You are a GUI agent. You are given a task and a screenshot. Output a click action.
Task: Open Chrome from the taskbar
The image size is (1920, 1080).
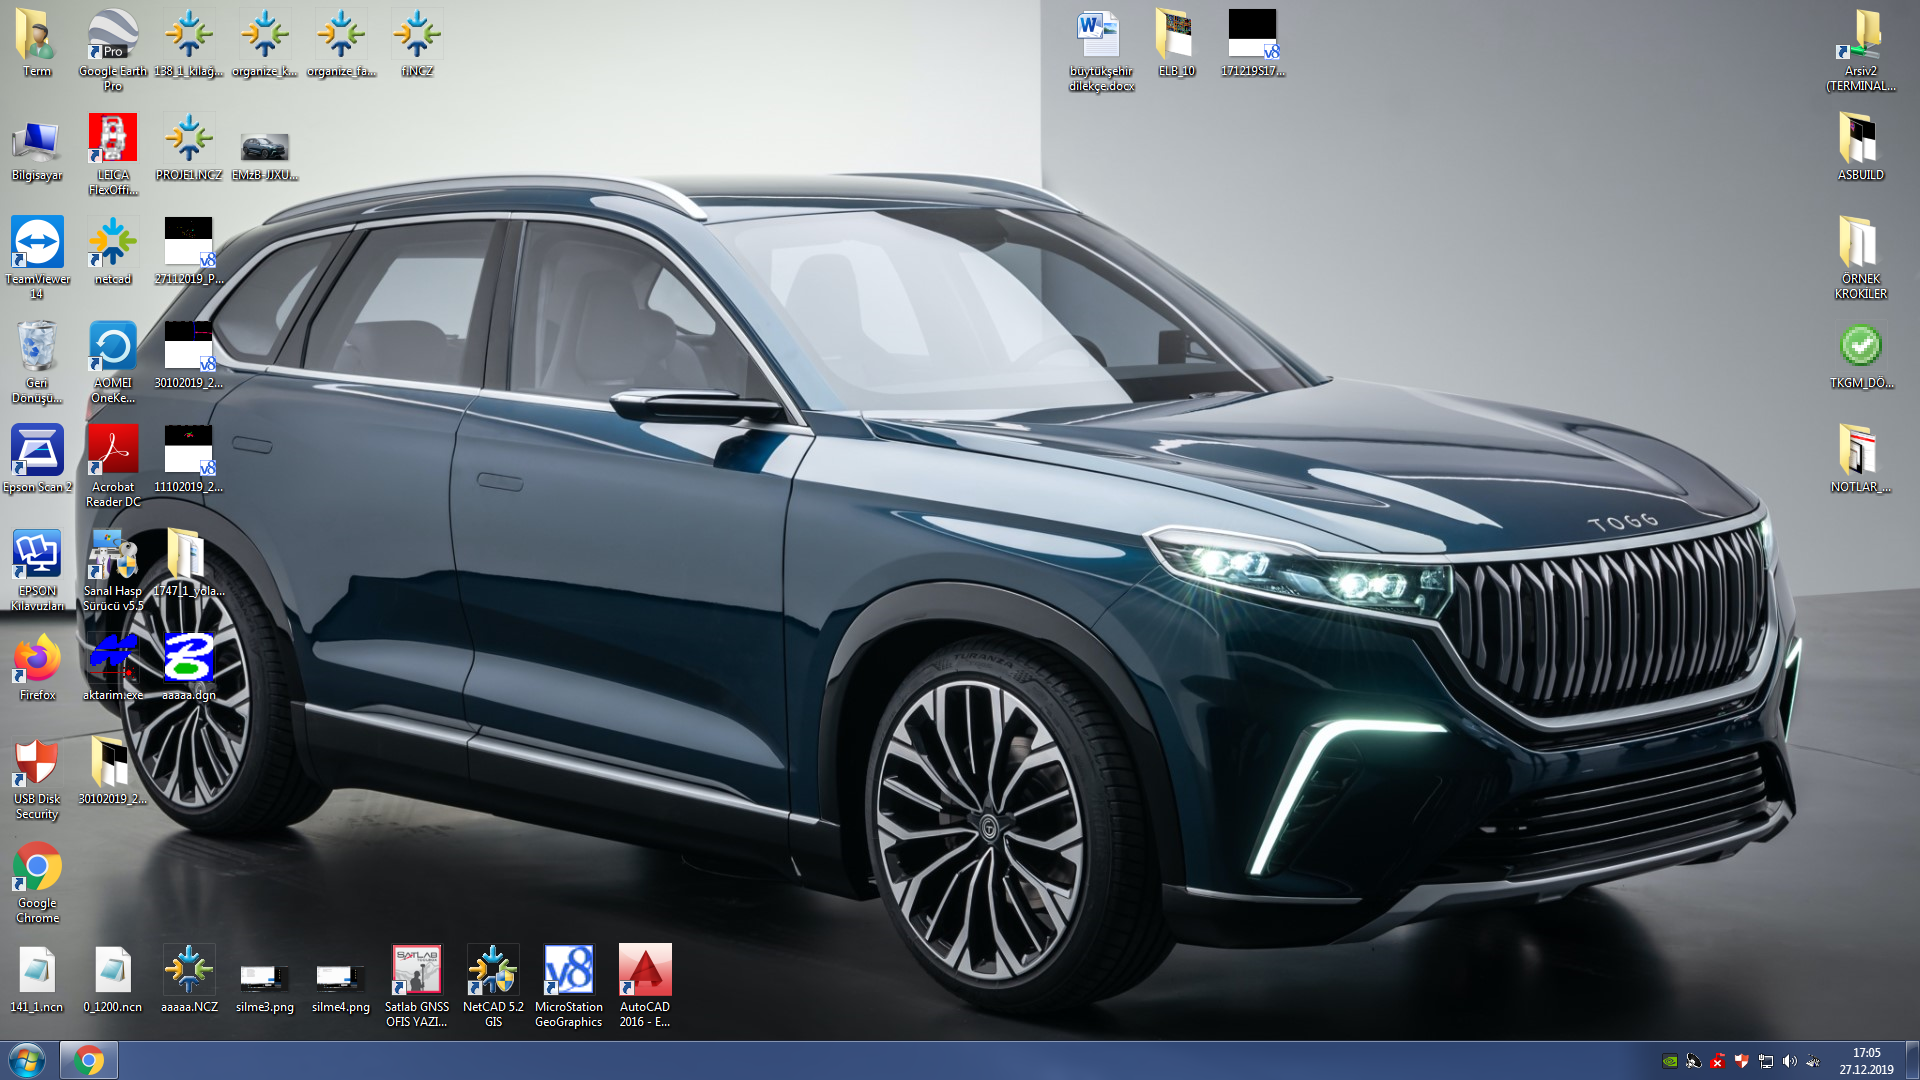pyautogui.click(x=89, y=1060)
